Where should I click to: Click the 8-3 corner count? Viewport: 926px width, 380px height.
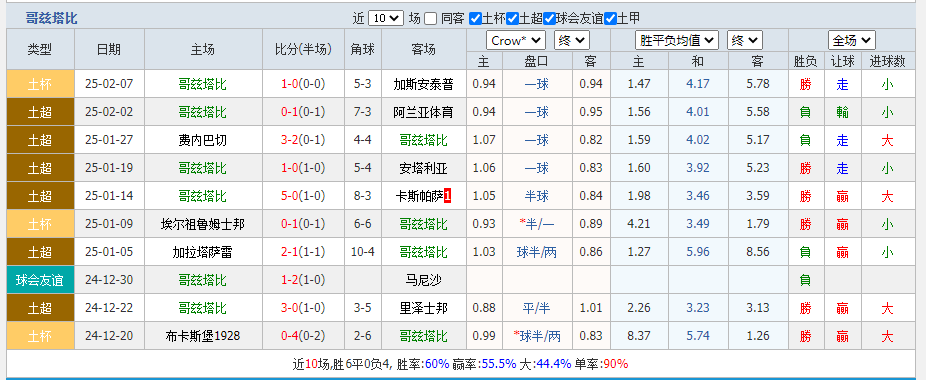pyautogui.click(x=363, y=196)
